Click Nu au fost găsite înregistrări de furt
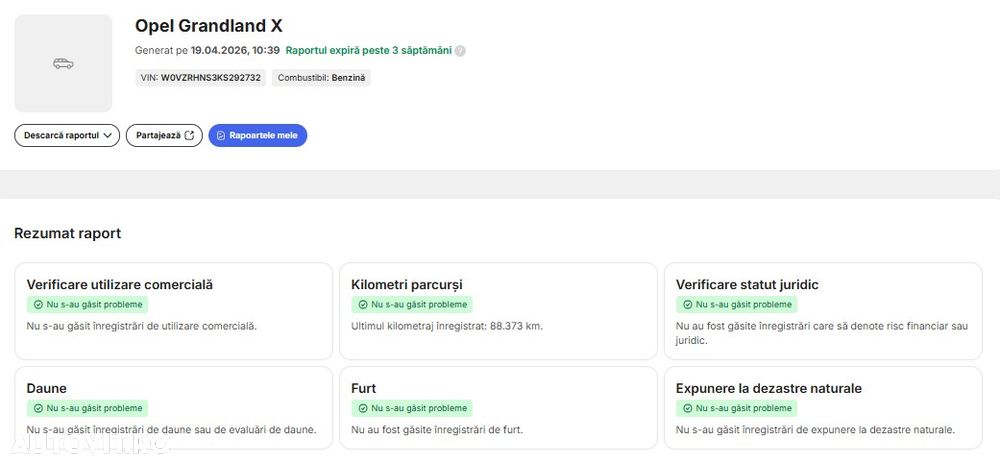 pyautogui.click(x=437, y=430)
